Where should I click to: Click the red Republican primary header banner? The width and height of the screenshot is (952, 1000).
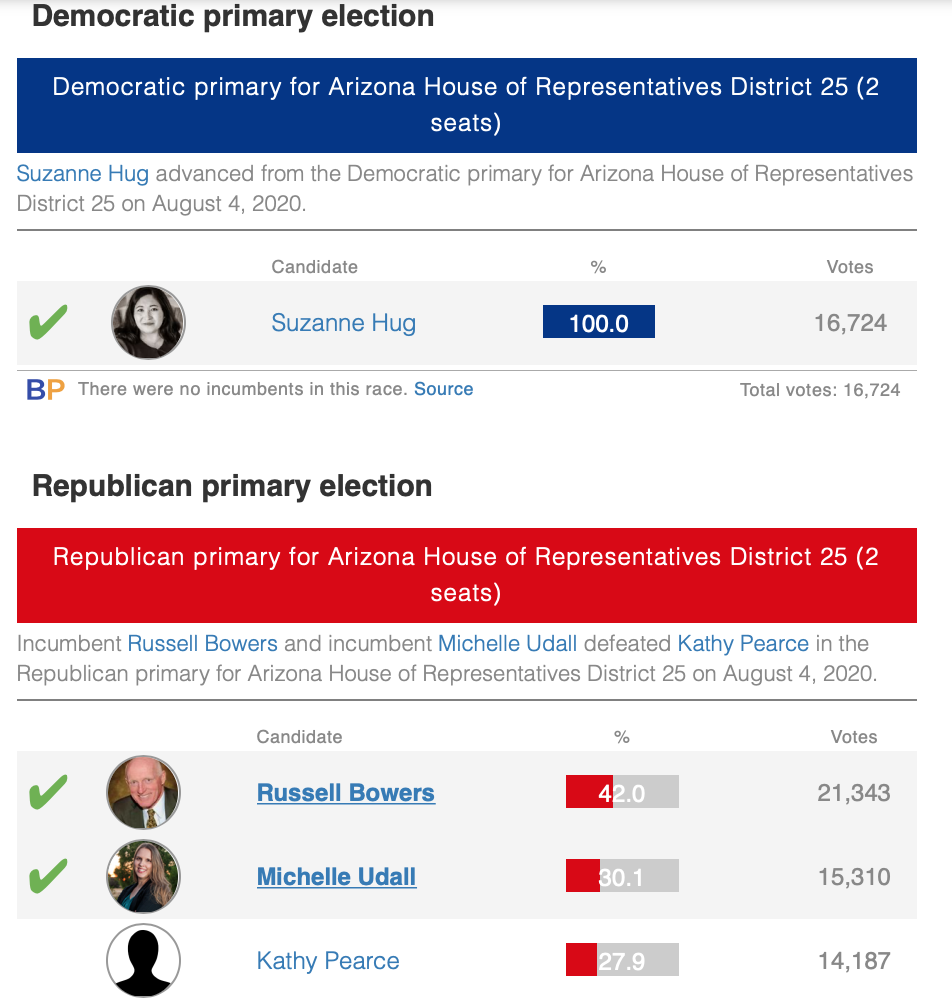pyautogui.click(x=467, y=575)
